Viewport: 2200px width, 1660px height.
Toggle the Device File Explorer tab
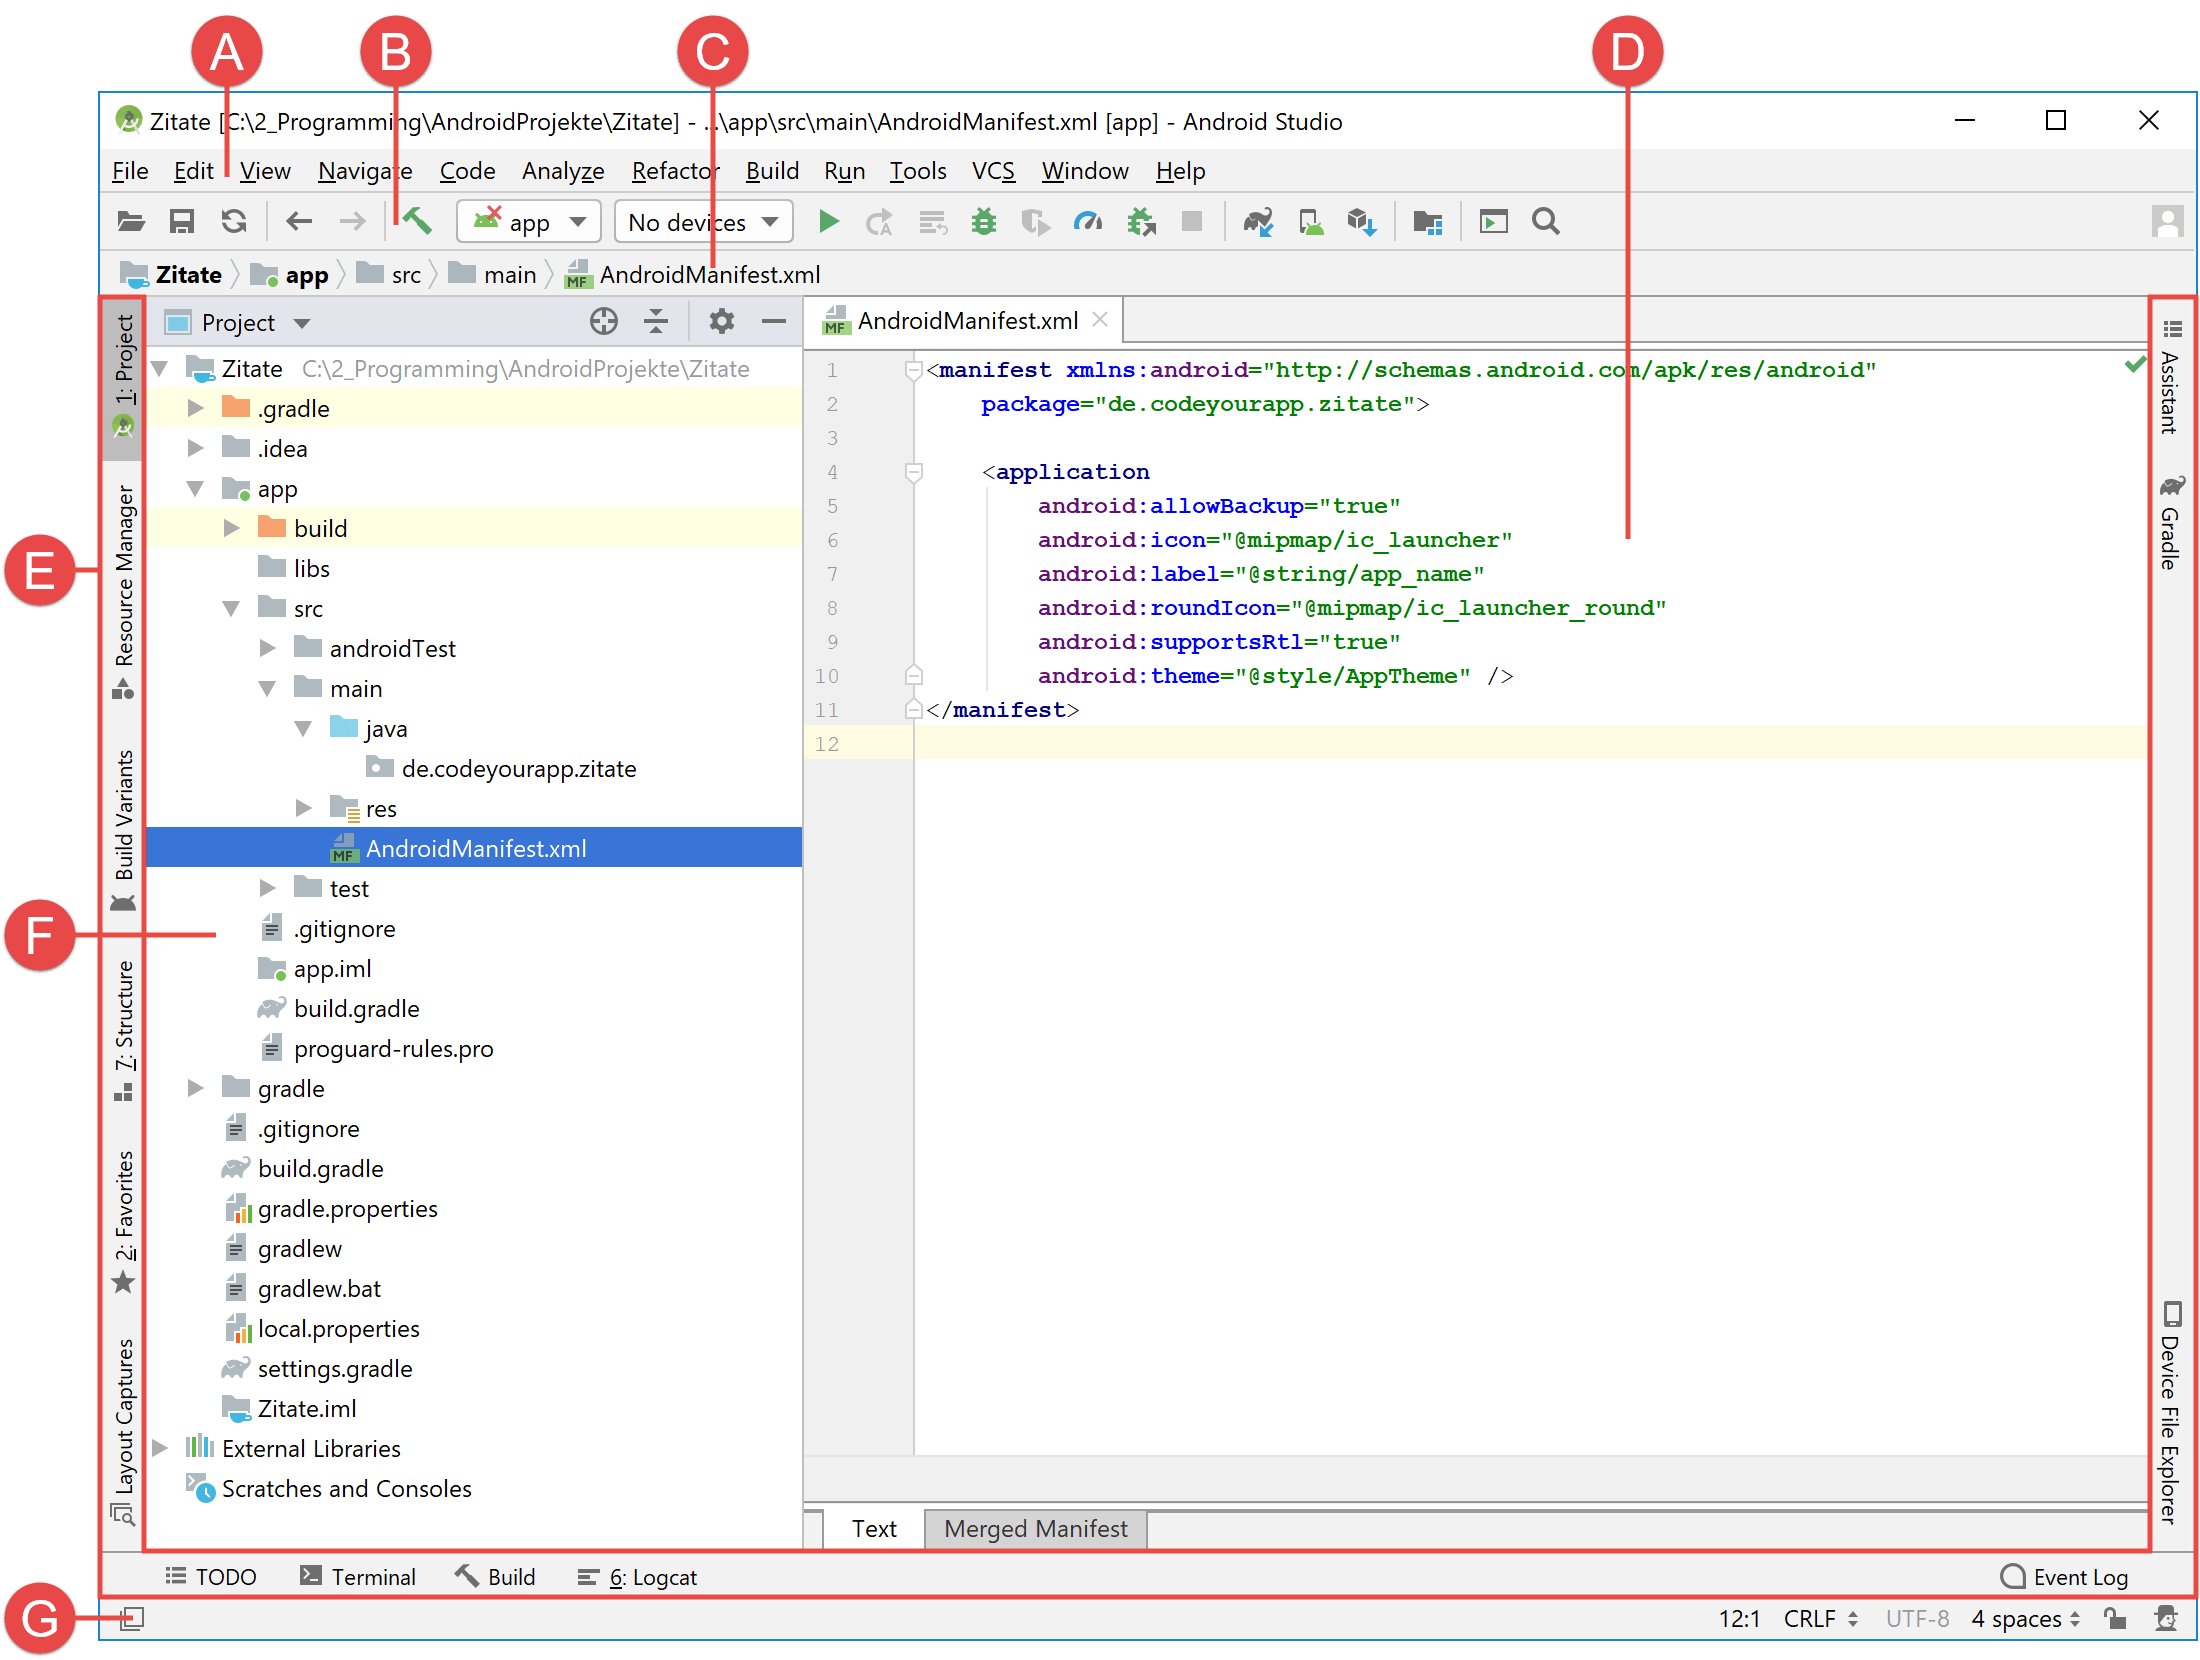click(2170, 1412)
